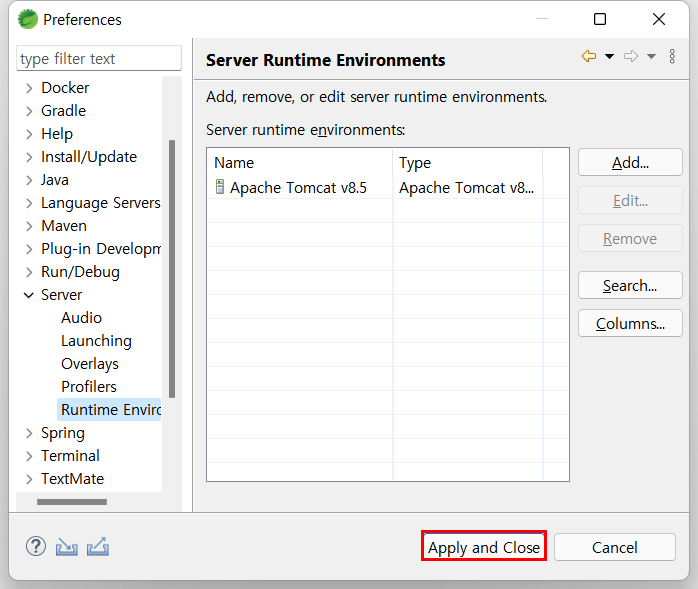Expand the TextMate tree node
The height and width of the screenshot is (589, 698).
pos(29,479)
